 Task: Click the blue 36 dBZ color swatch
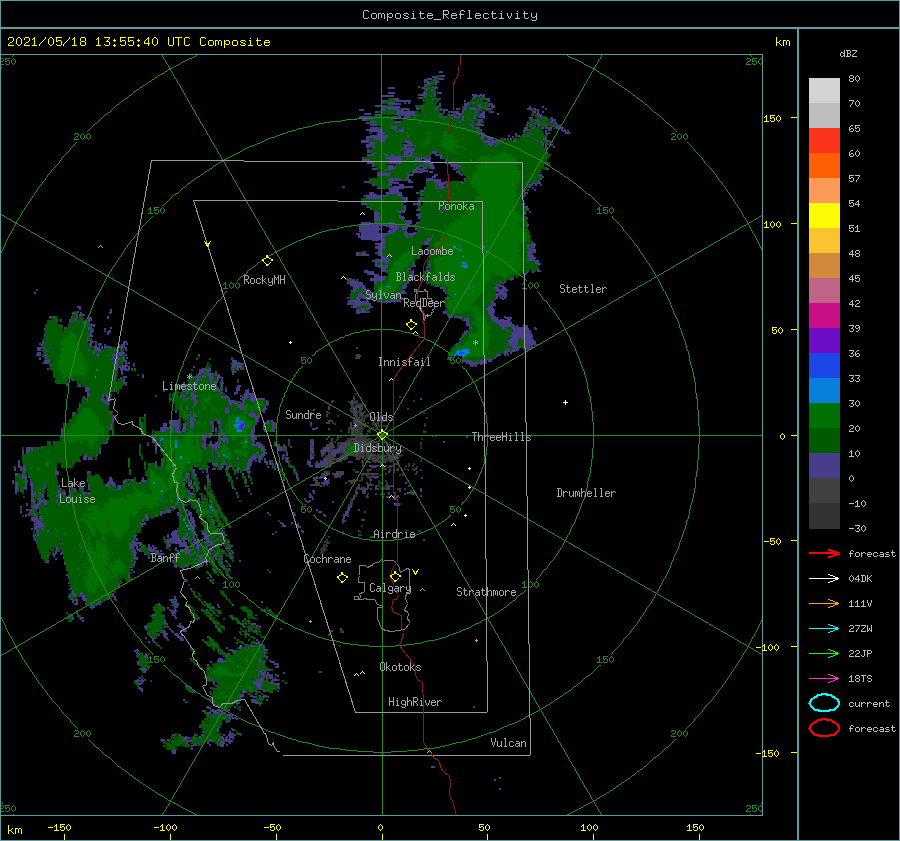(824, 365)
